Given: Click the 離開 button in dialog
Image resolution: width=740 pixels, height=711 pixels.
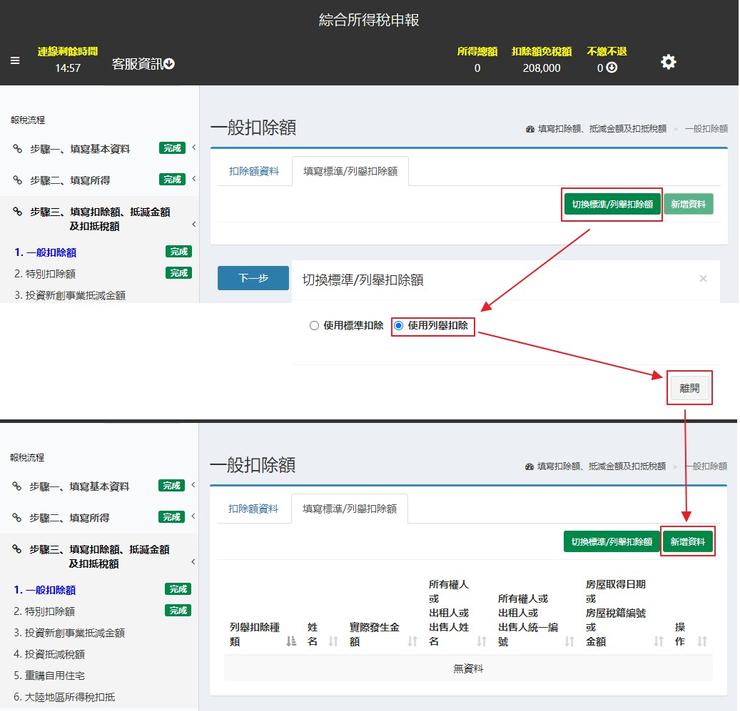Looking at the screenshot, I should [x=689, y=388].
